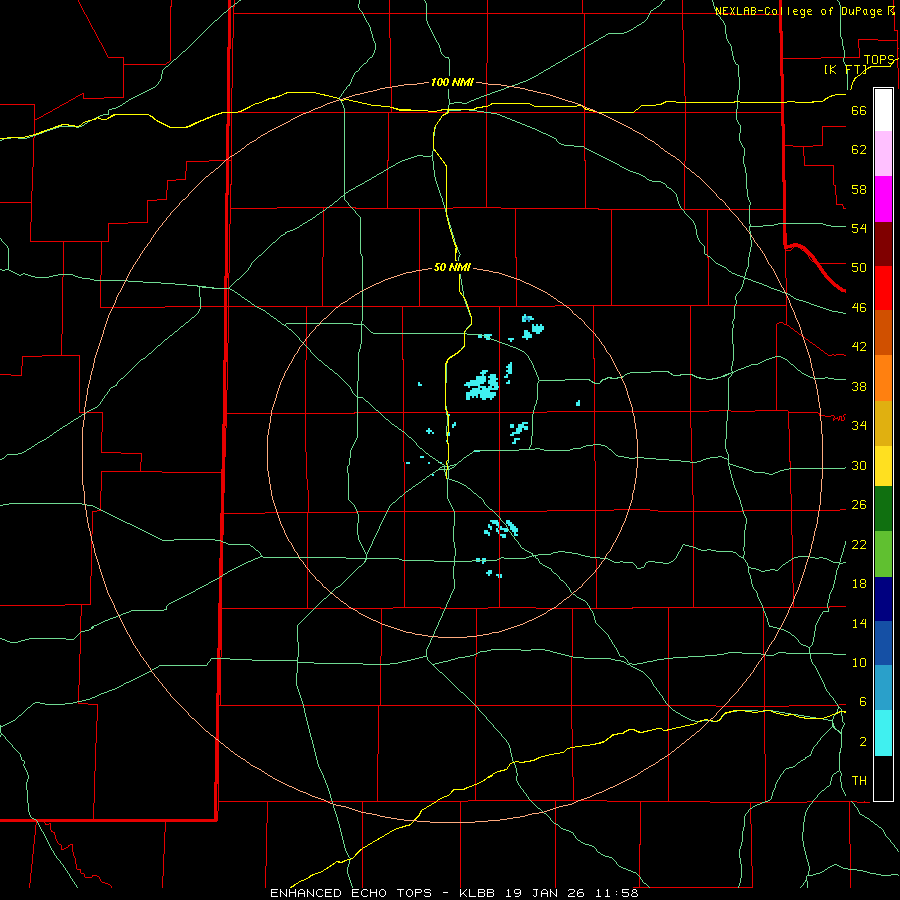Select the white 66 kft legend color
This screenshot has width=900, height=900.
coord(883,110)
